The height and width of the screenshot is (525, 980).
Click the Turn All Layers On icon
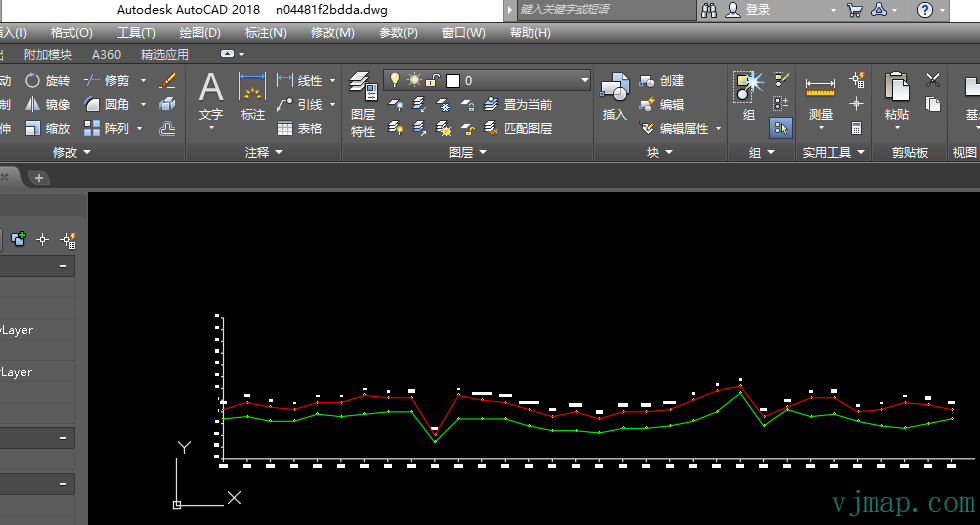tap(395, 128)
